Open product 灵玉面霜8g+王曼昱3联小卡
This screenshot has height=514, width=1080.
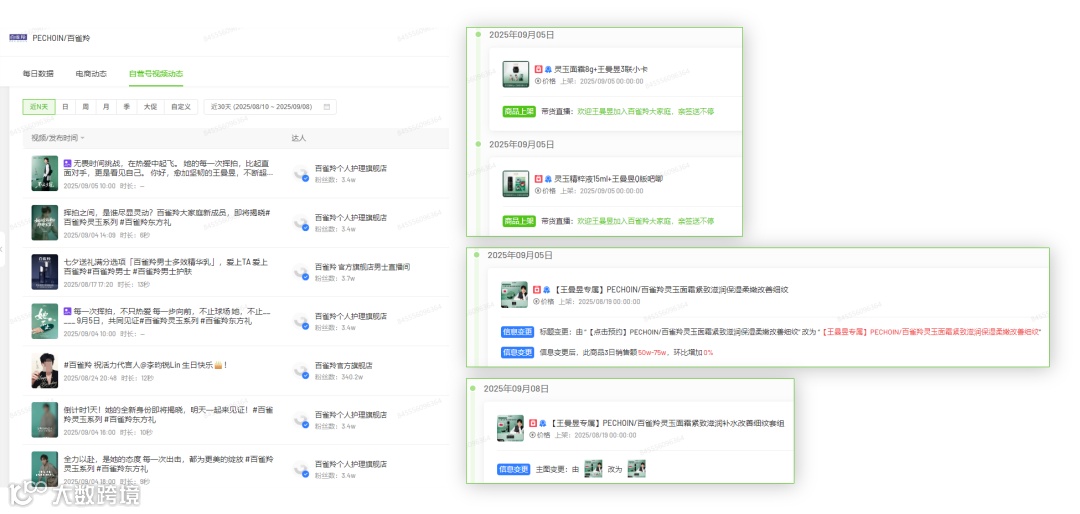click(601, 70)
